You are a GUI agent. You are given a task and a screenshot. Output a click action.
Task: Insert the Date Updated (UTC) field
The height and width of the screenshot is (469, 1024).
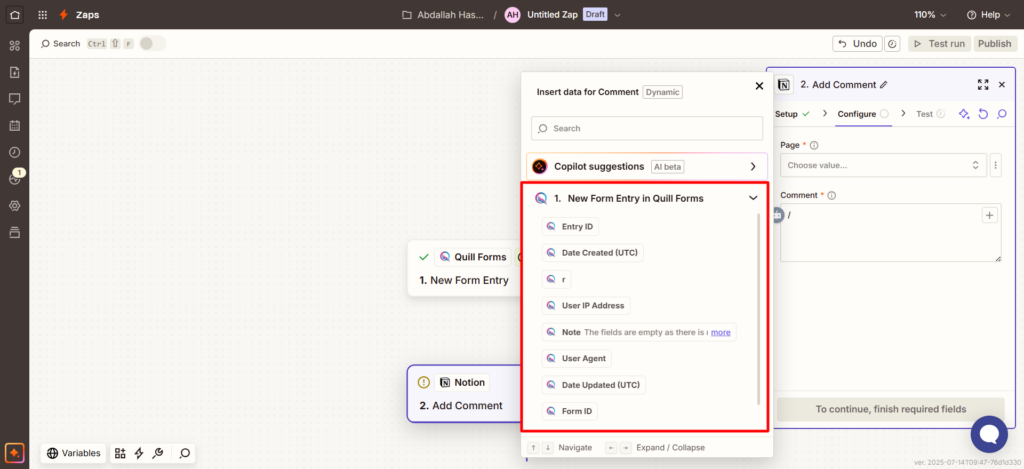coord(594,385)
